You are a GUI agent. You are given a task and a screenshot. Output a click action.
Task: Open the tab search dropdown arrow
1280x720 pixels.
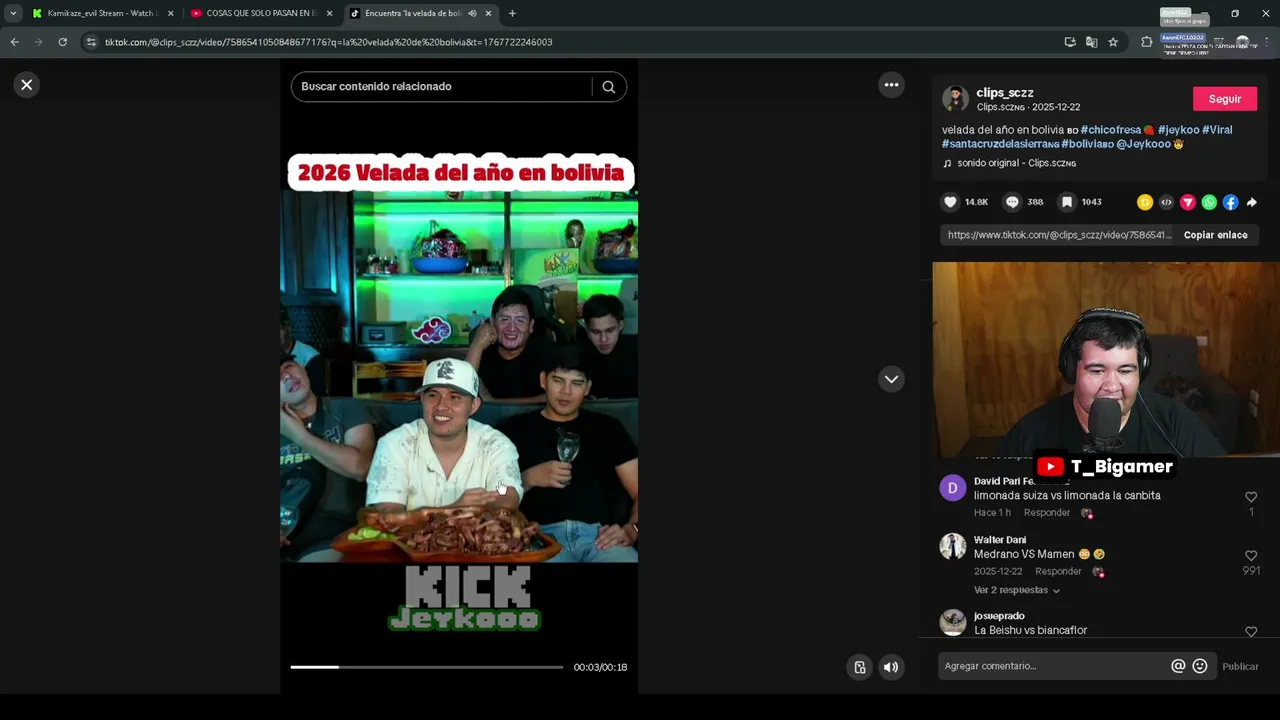pyautogui.click(x=13, y=13)
